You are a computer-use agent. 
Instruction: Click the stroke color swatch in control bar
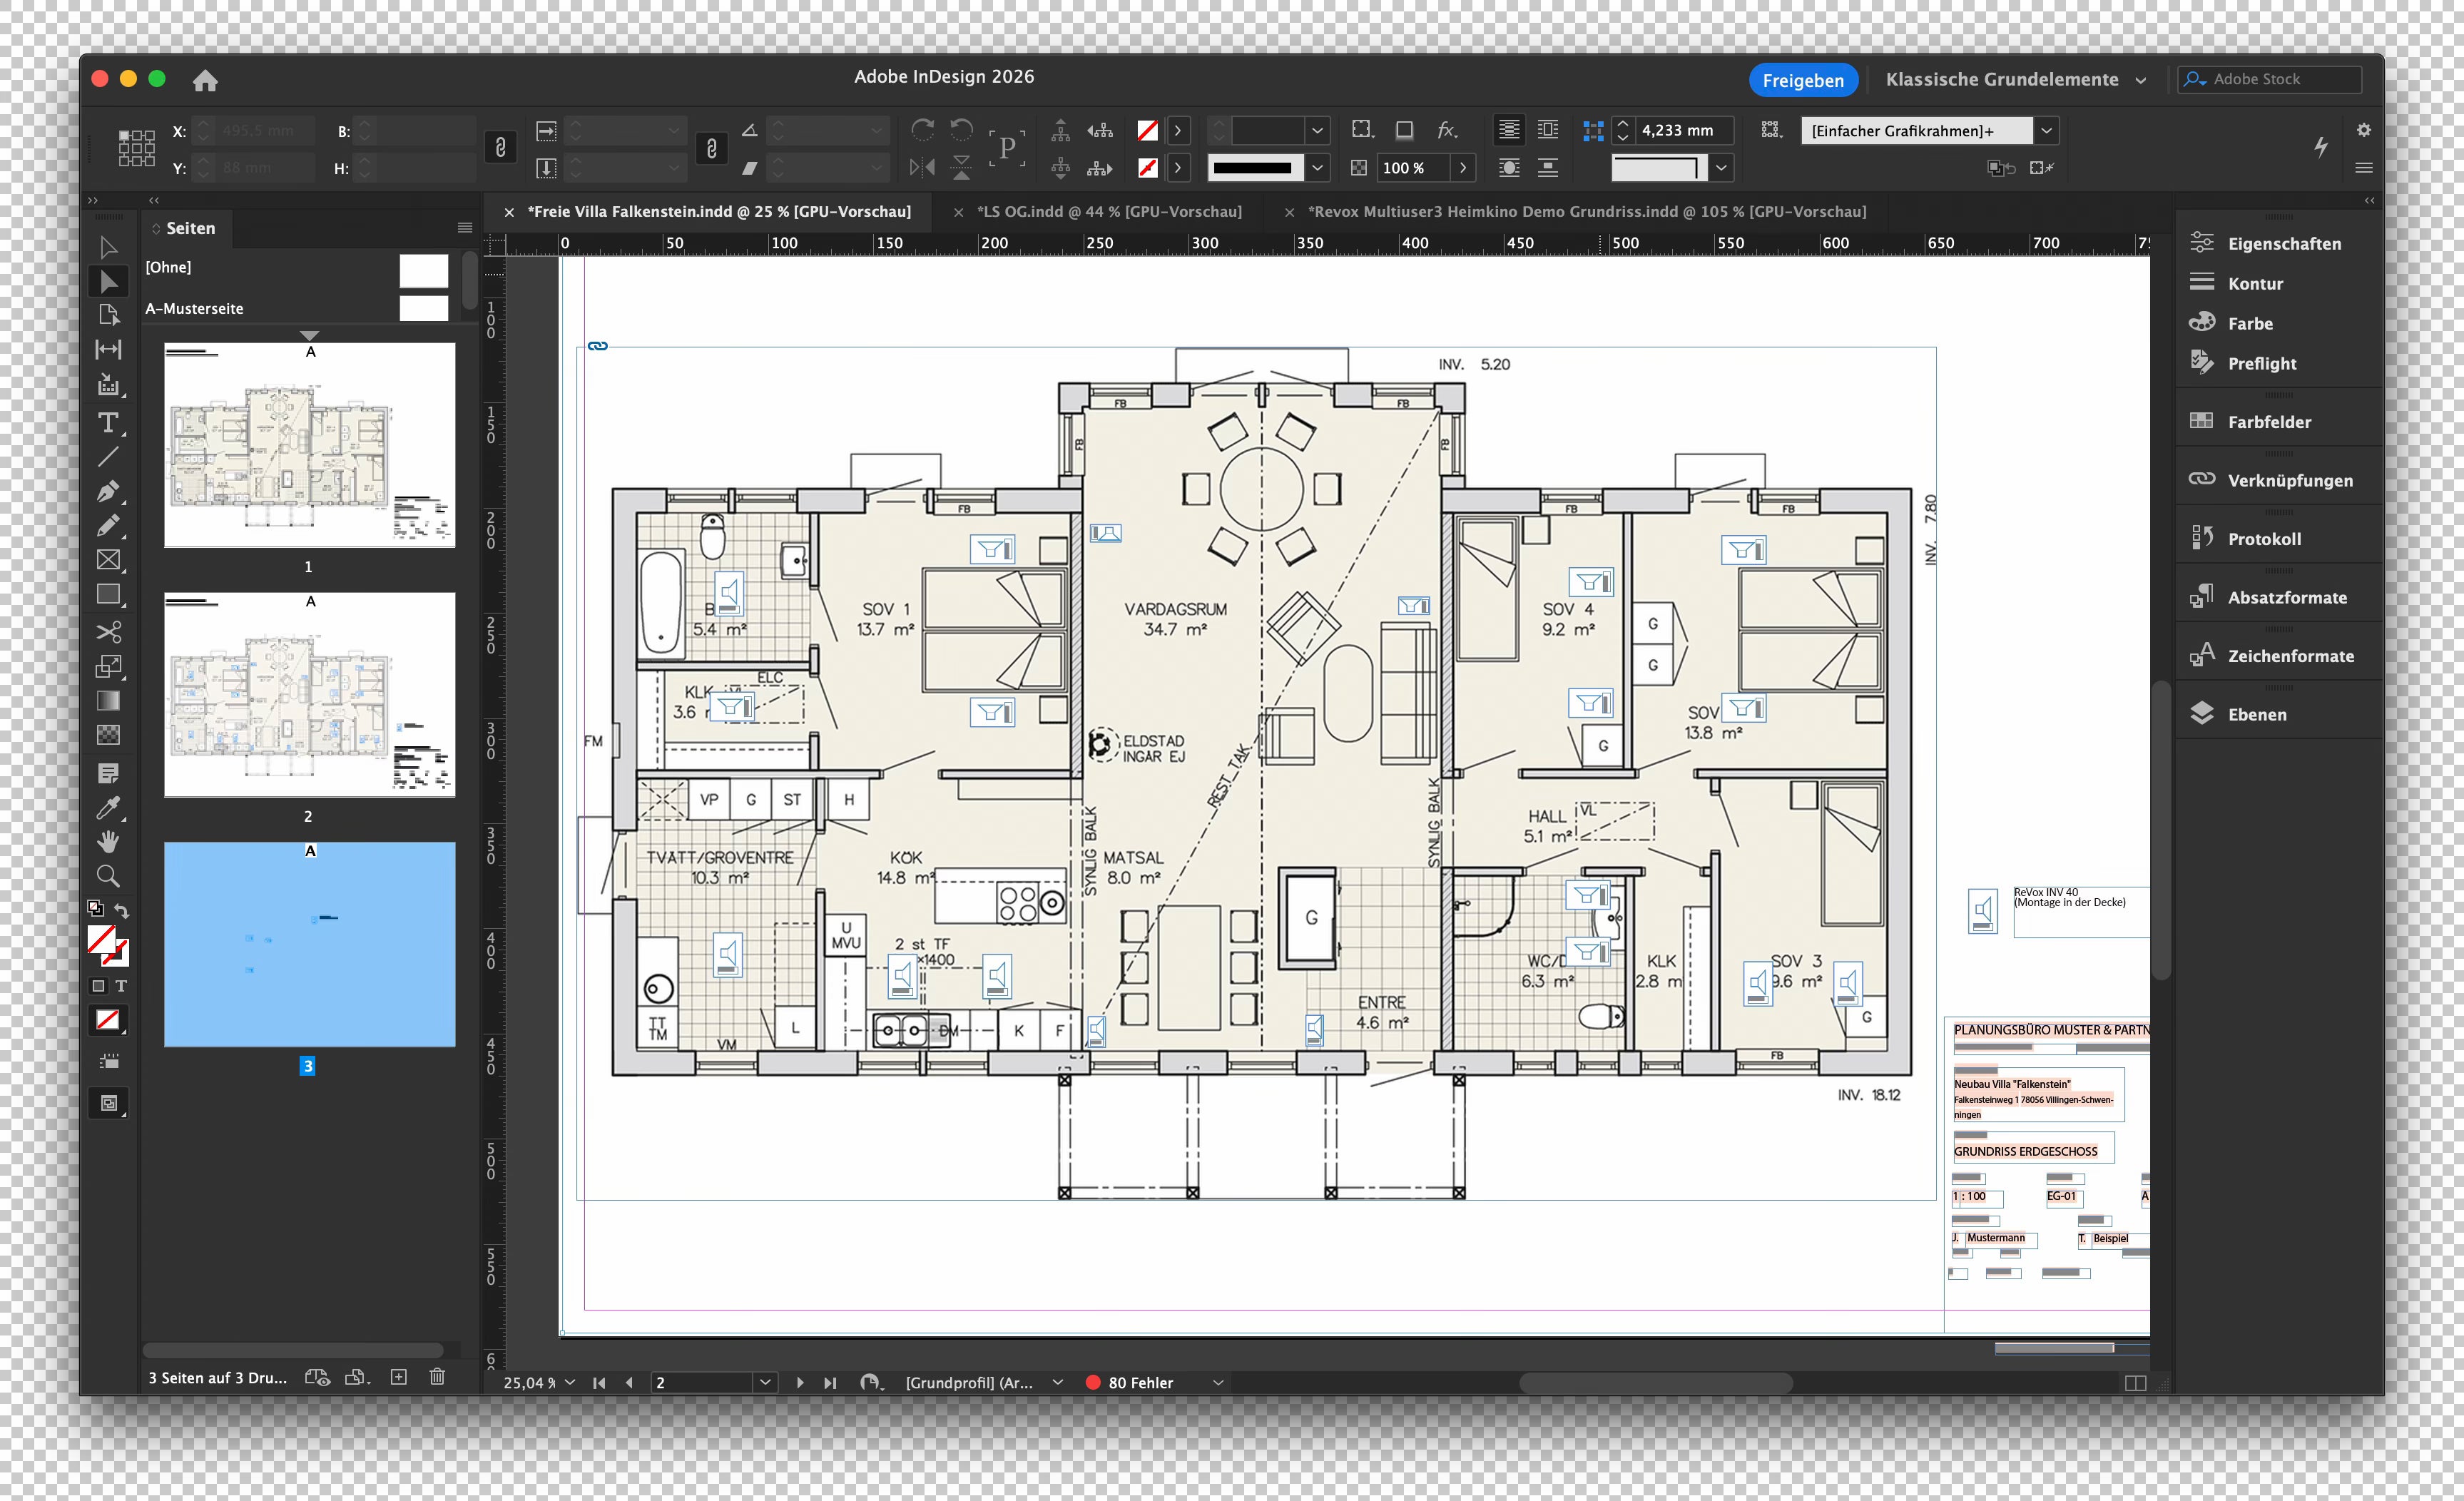click(x=1148, y=168)
